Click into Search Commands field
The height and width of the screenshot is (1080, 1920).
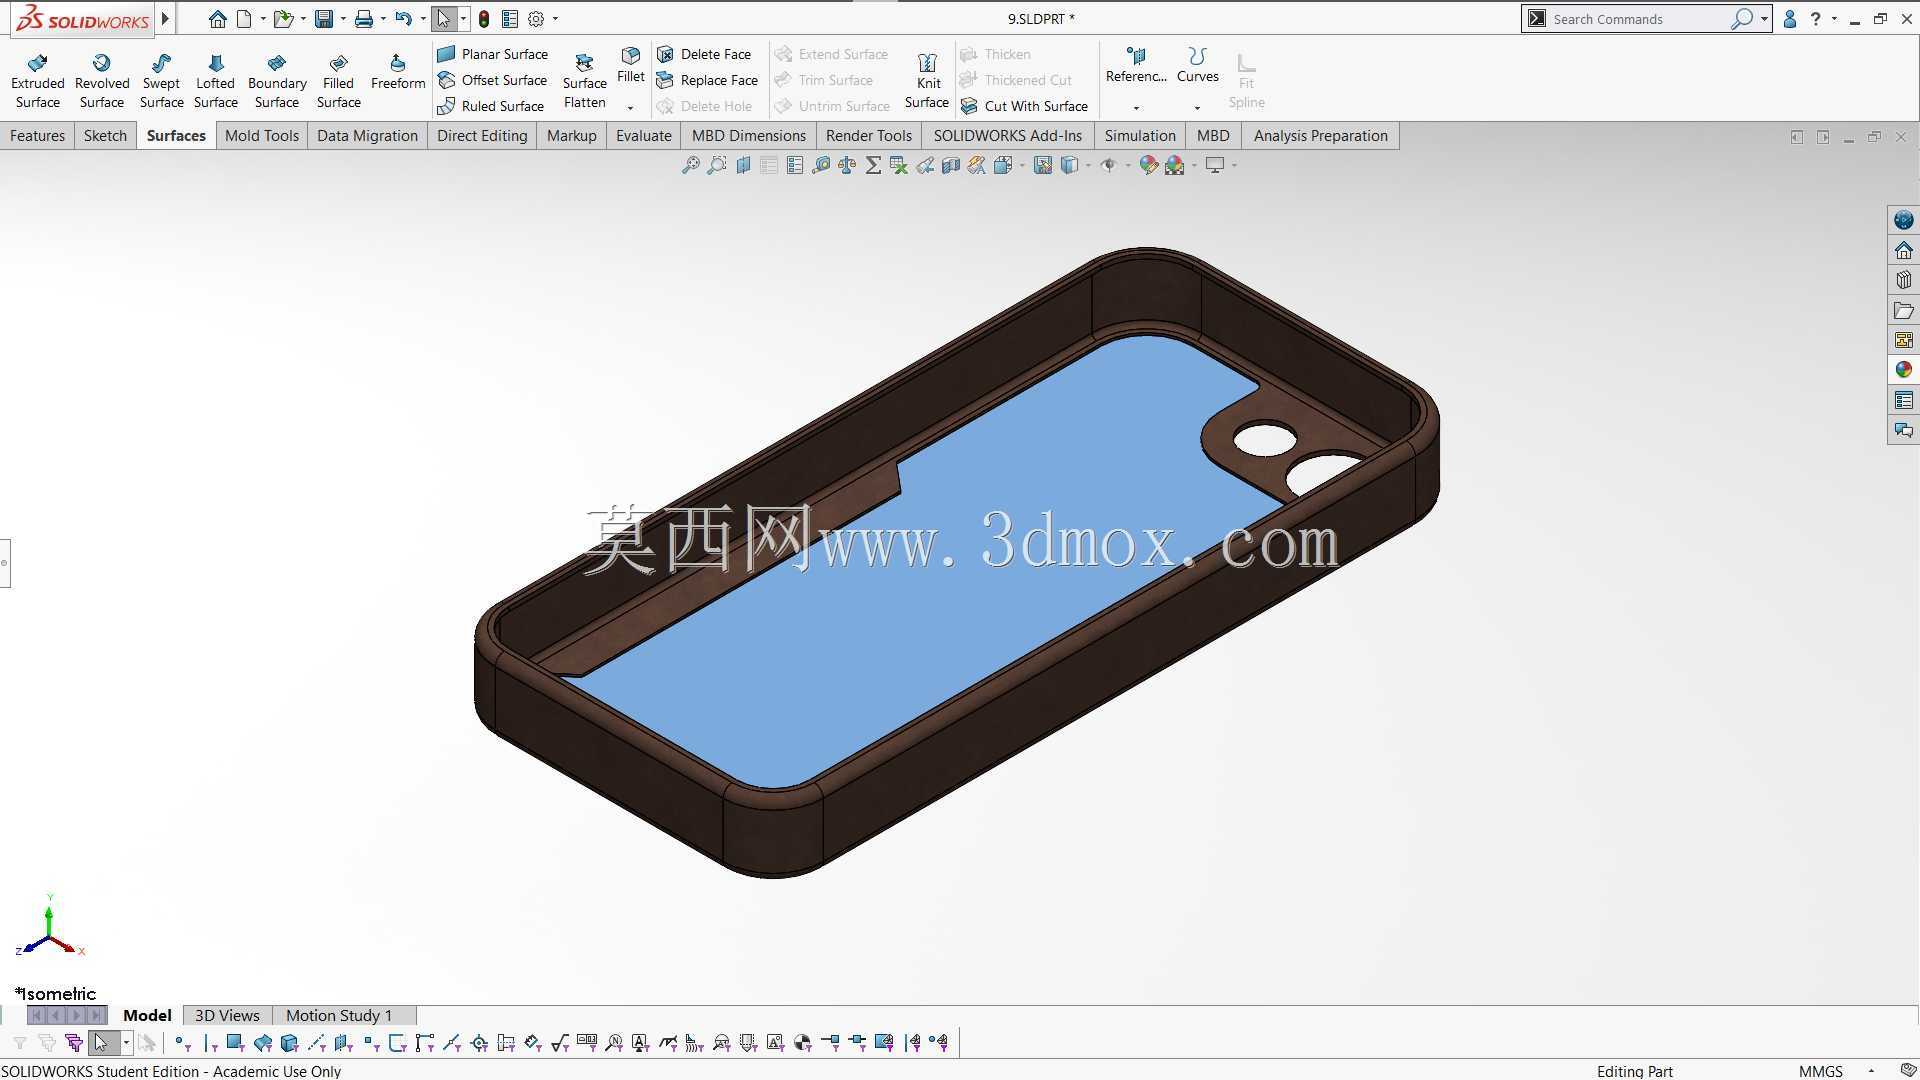point(1640,18)
